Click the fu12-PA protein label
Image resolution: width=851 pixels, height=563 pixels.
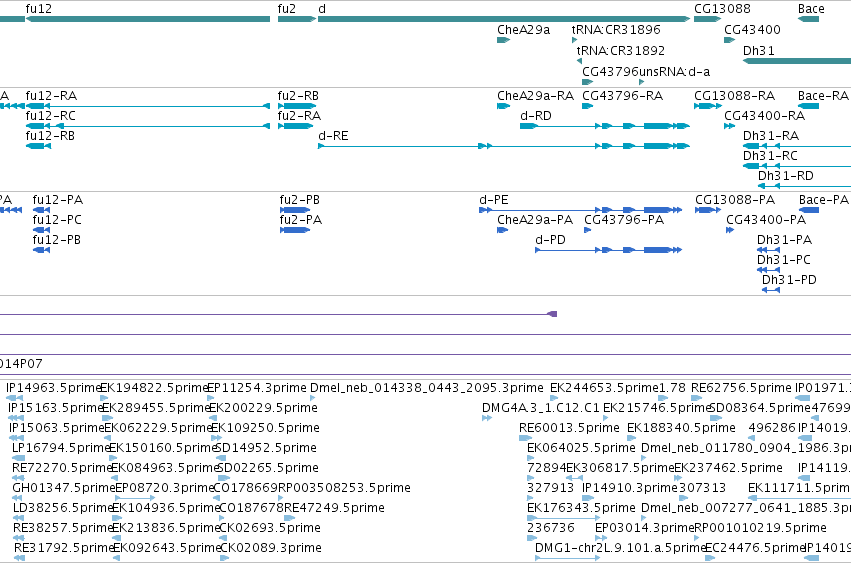58,200
